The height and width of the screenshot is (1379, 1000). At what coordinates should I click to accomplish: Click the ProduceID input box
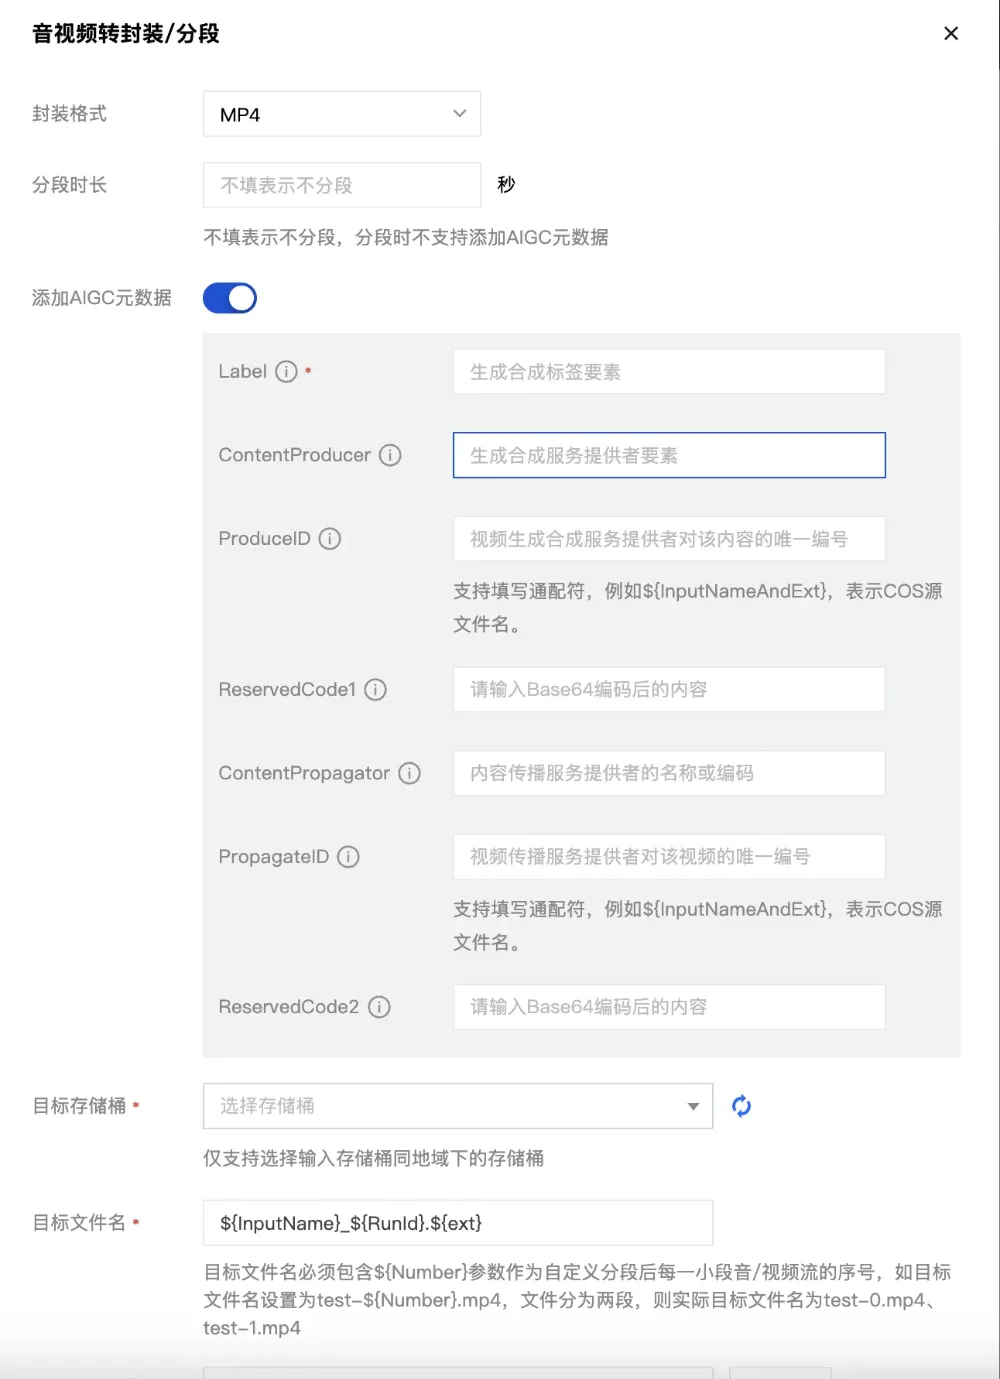(x=668, y=539)
